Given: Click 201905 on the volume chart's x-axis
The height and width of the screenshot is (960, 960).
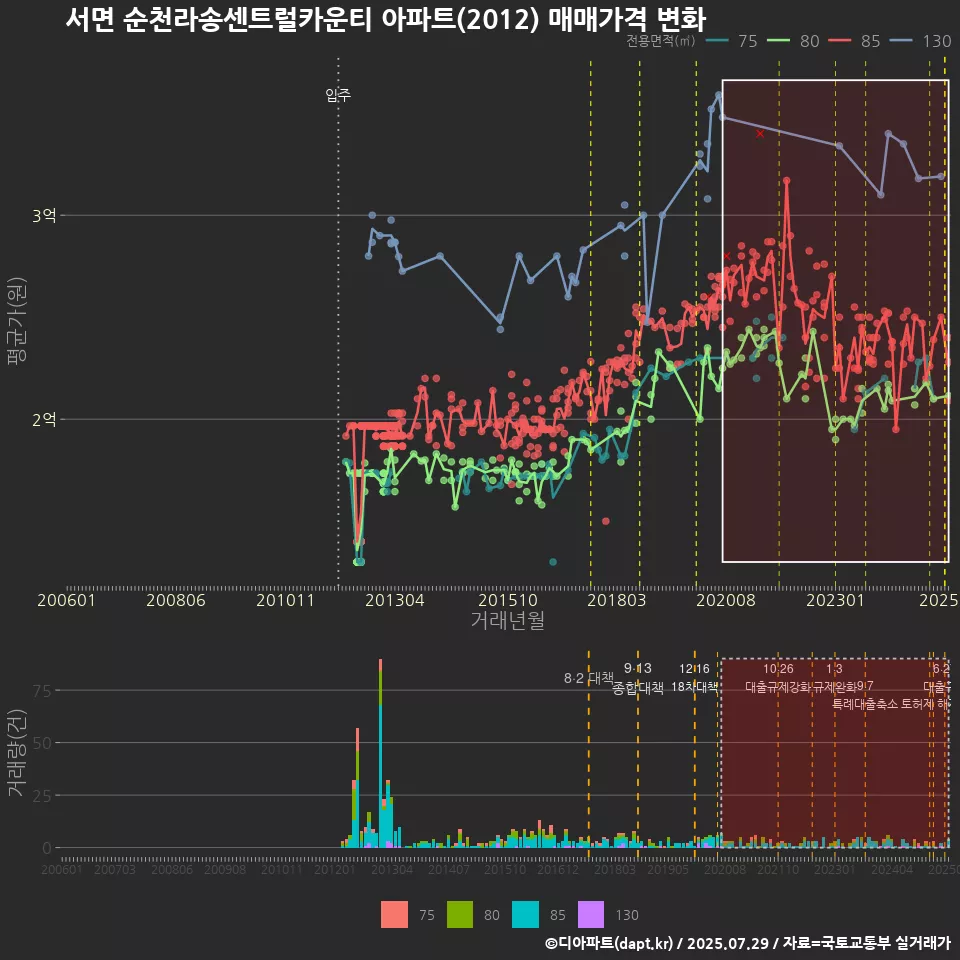Looking at the screenshot, I should 668,869.
